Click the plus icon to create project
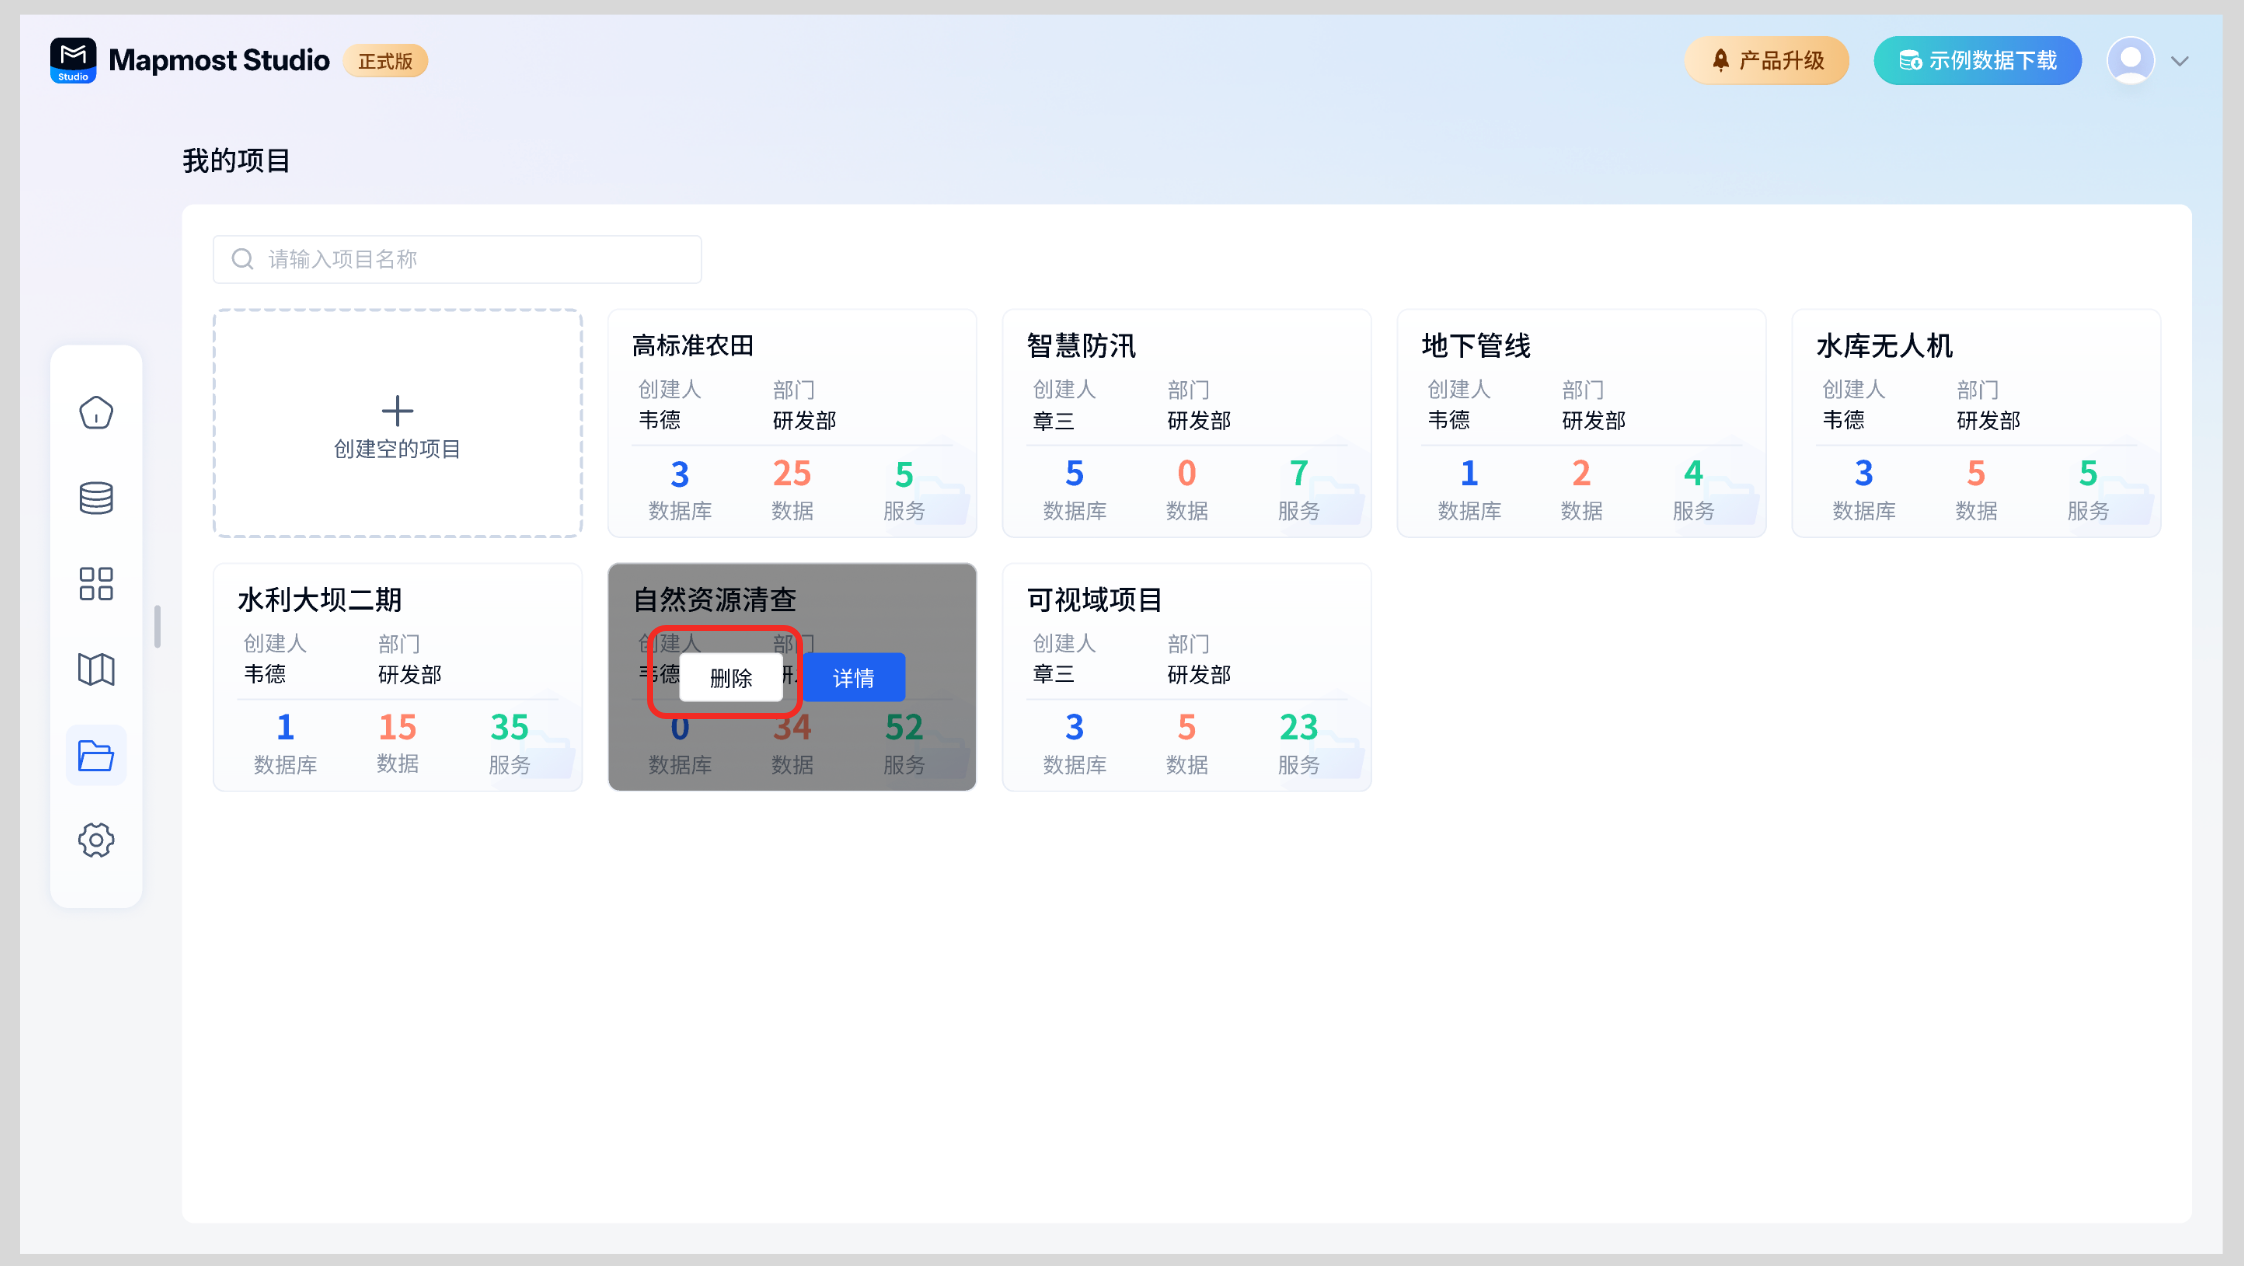The image size is (2244, 1266). coord(397,410)
